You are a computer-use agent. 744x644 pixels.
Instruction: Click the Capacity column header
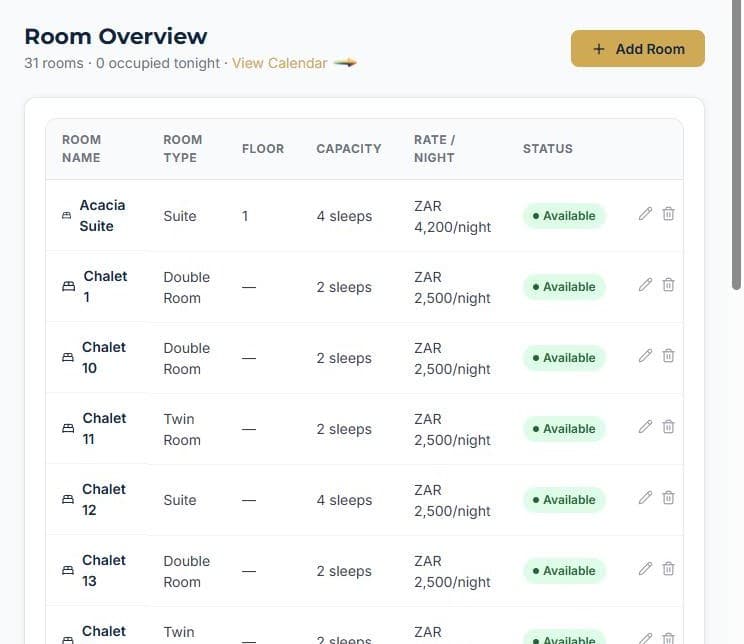click(x=349, y=149)
